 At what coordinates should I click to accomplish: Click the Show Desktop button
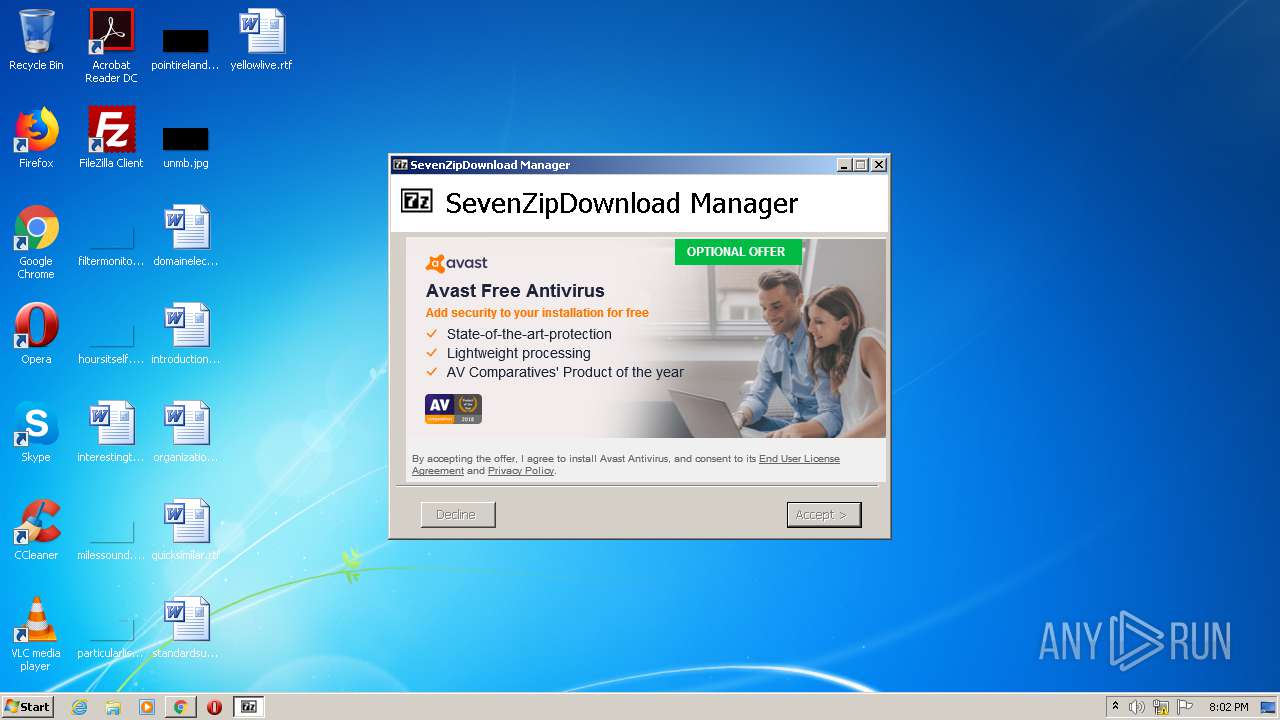(1269, 707)
